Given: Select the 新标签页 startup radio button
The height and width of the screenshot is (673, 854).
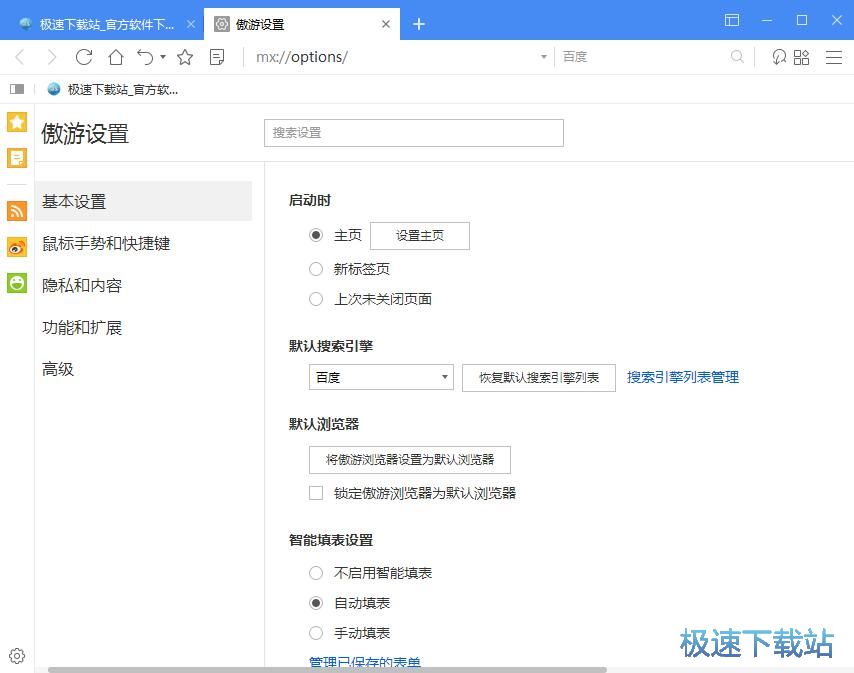Looking at the screenshot, I should click(316, 269).
